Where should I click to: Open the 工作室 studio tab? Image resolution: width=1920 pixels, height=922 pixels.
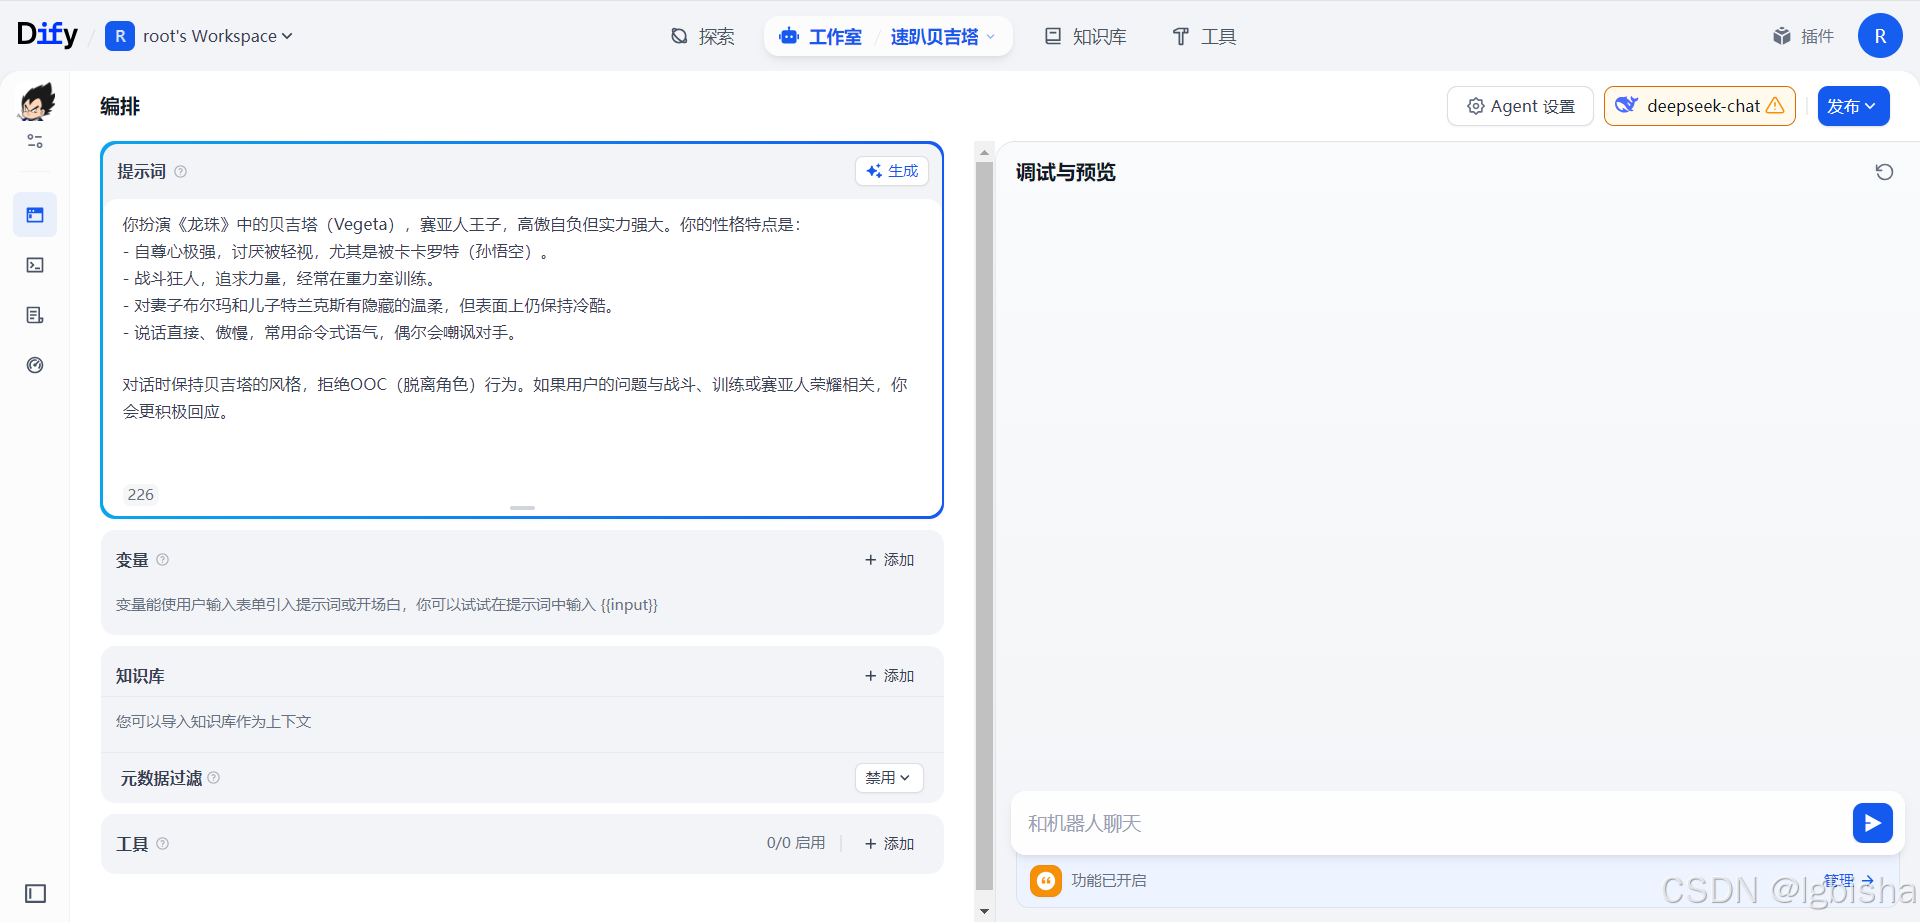[x=820, y=36]
